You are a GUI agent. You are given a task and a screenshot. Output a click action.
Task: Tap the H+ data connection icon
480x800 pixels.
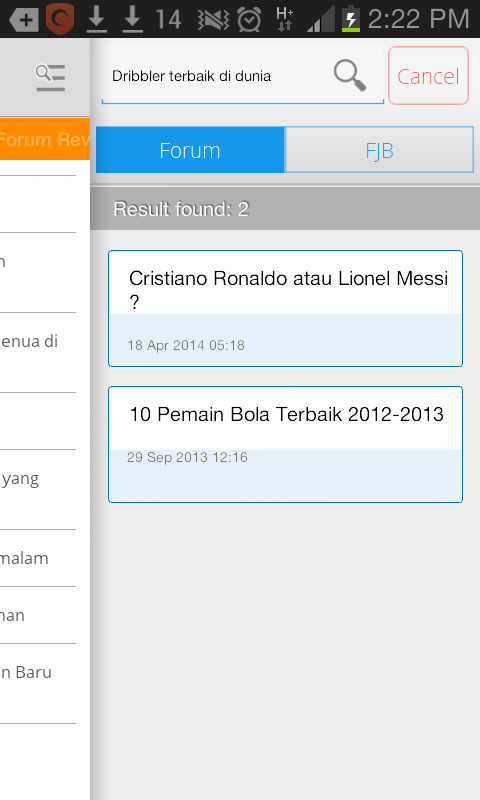click(284, 19)
